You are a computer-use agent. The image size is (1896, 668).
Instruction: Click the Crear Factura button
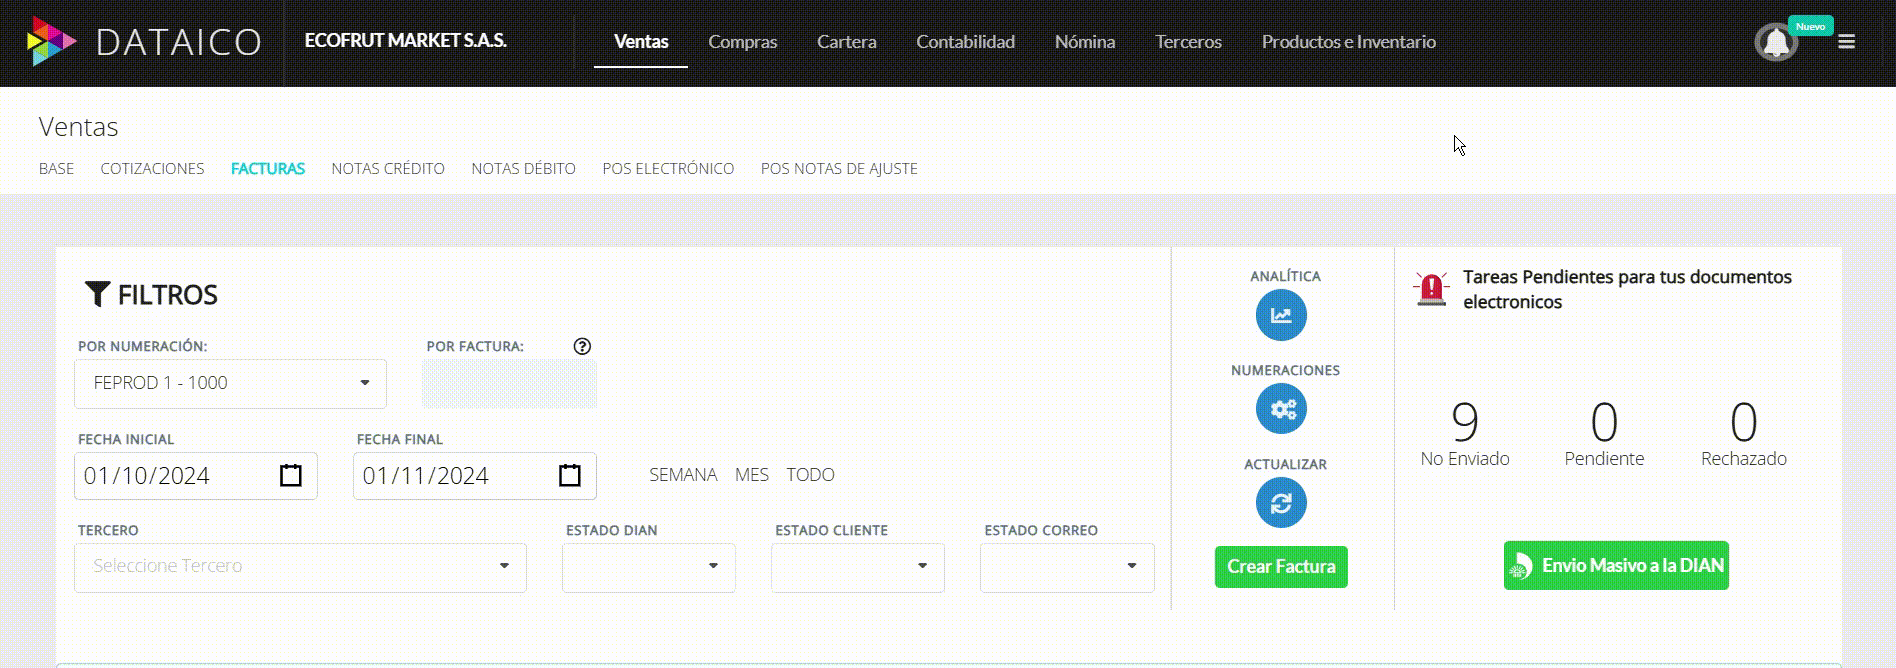pyautogui.click(x=1281, y=567)
